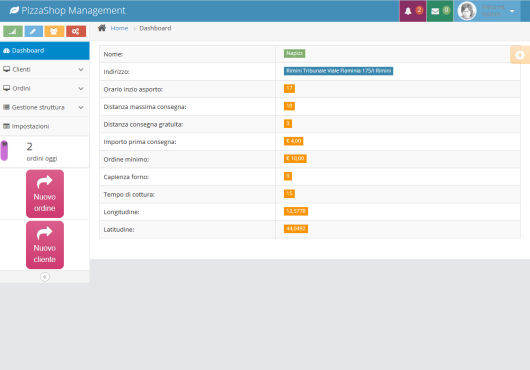This screenshot has width=530, height=370.
Task: Expand the Ordini chevron arrow
Action: point(81,89)
